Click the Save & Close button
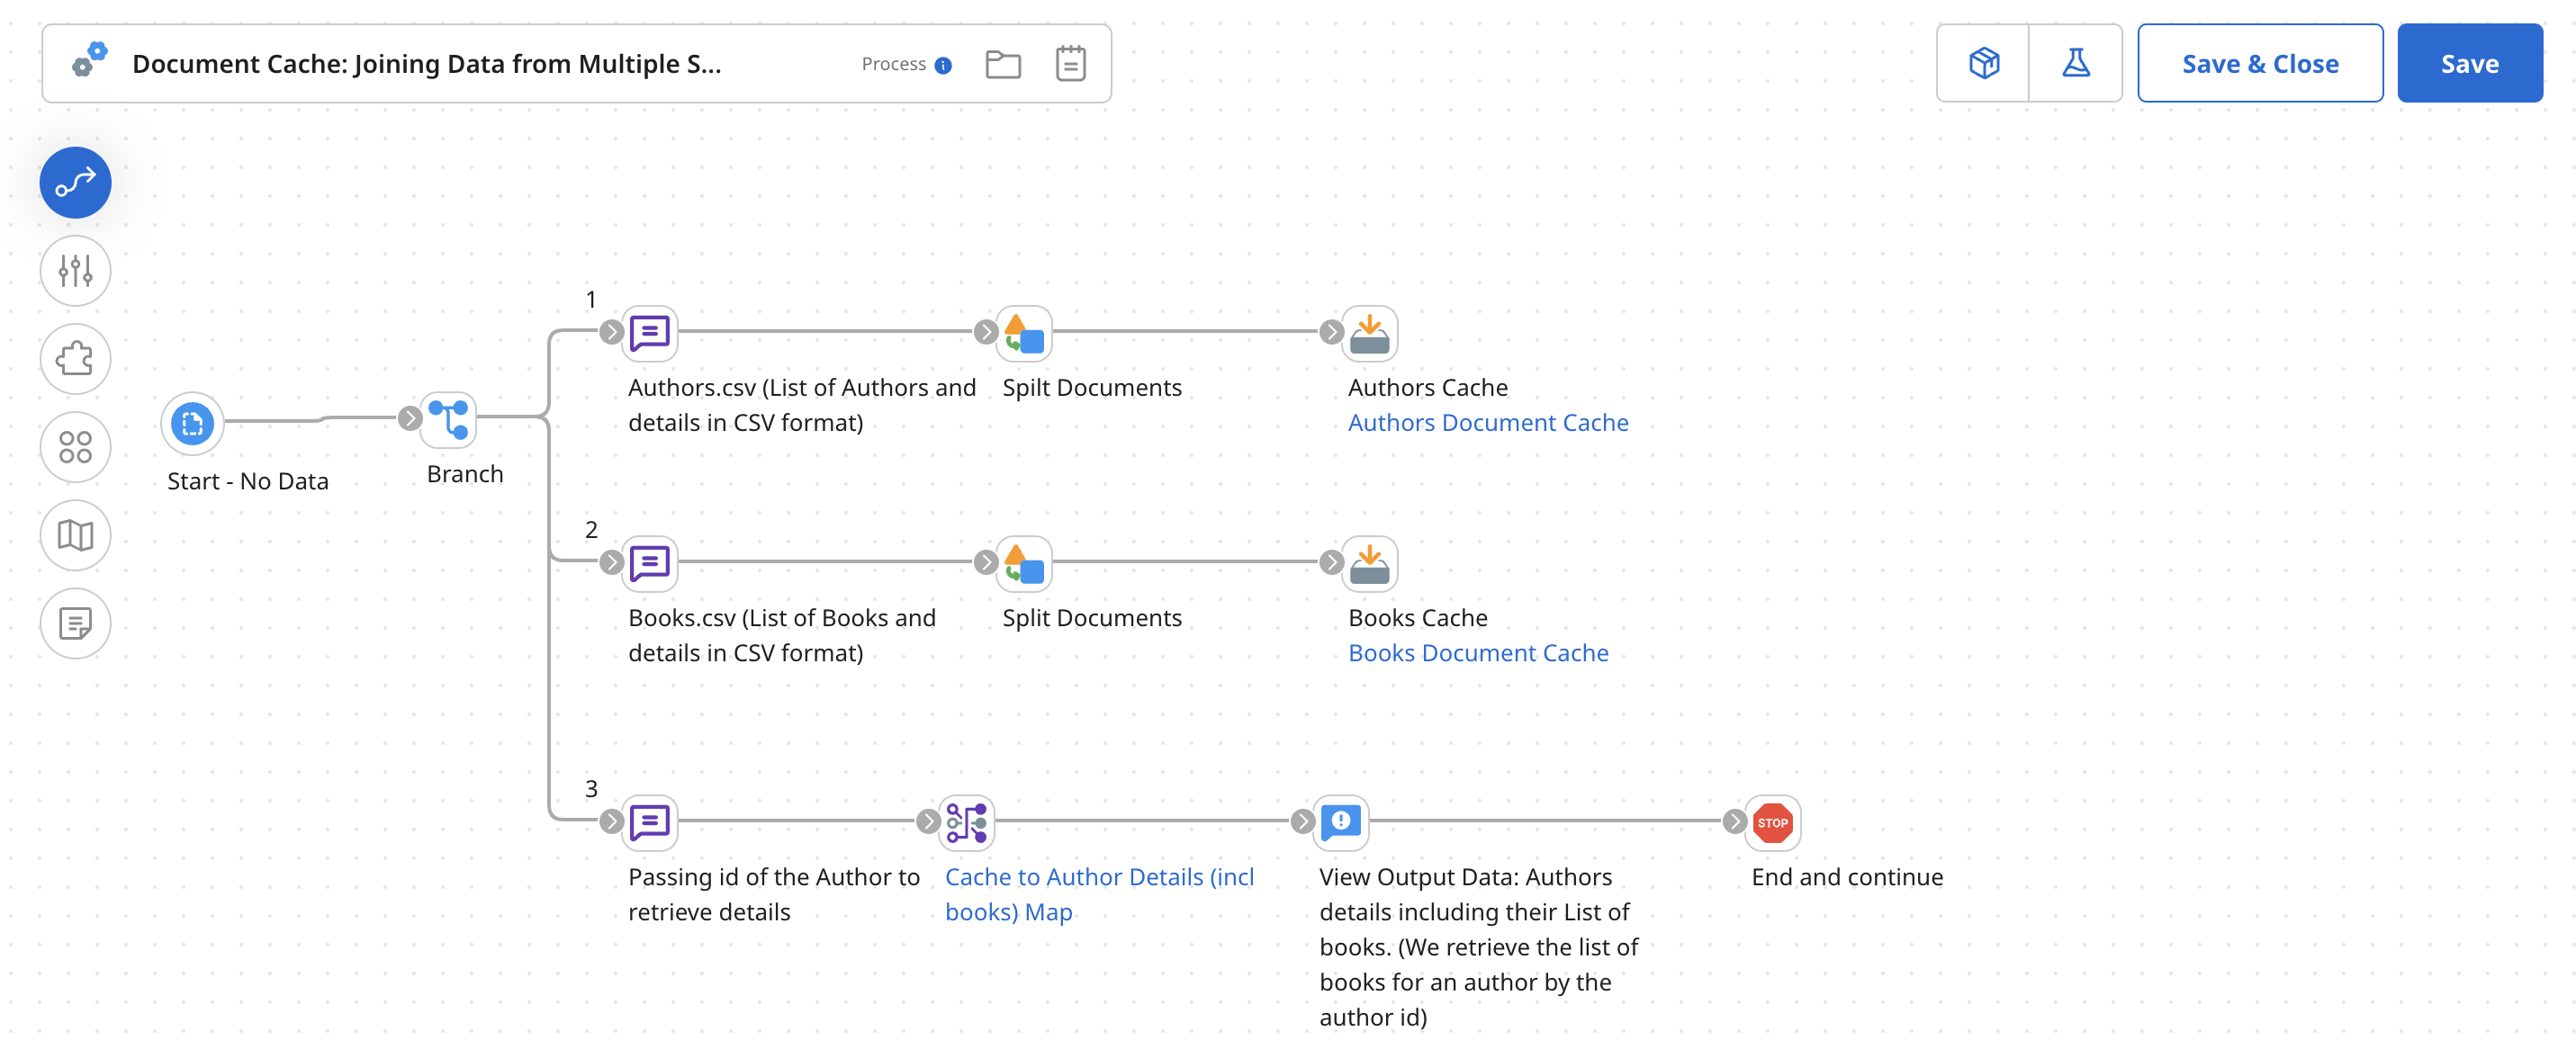 point(2260,62)
